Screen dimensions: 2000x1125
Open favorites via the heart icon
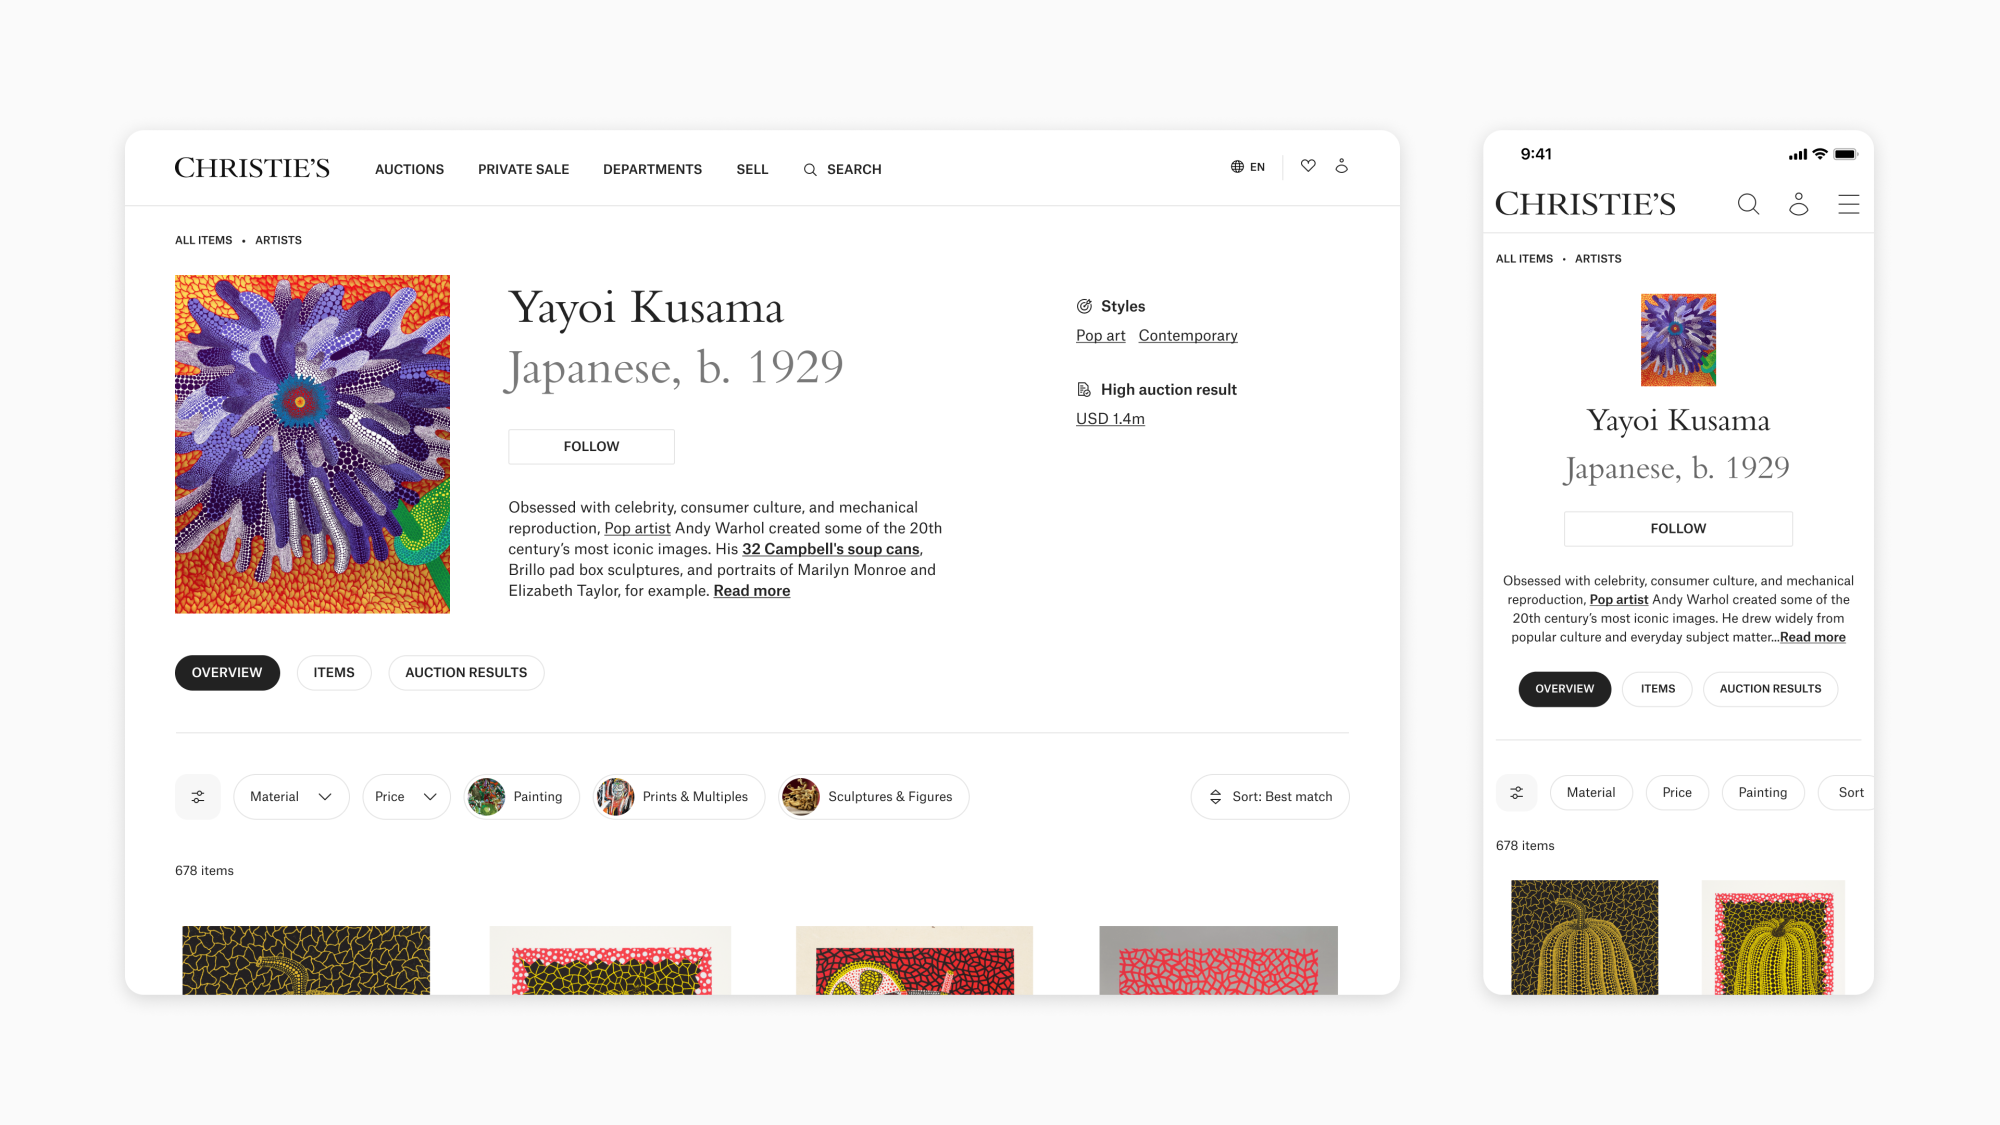tap(1308, 166)
